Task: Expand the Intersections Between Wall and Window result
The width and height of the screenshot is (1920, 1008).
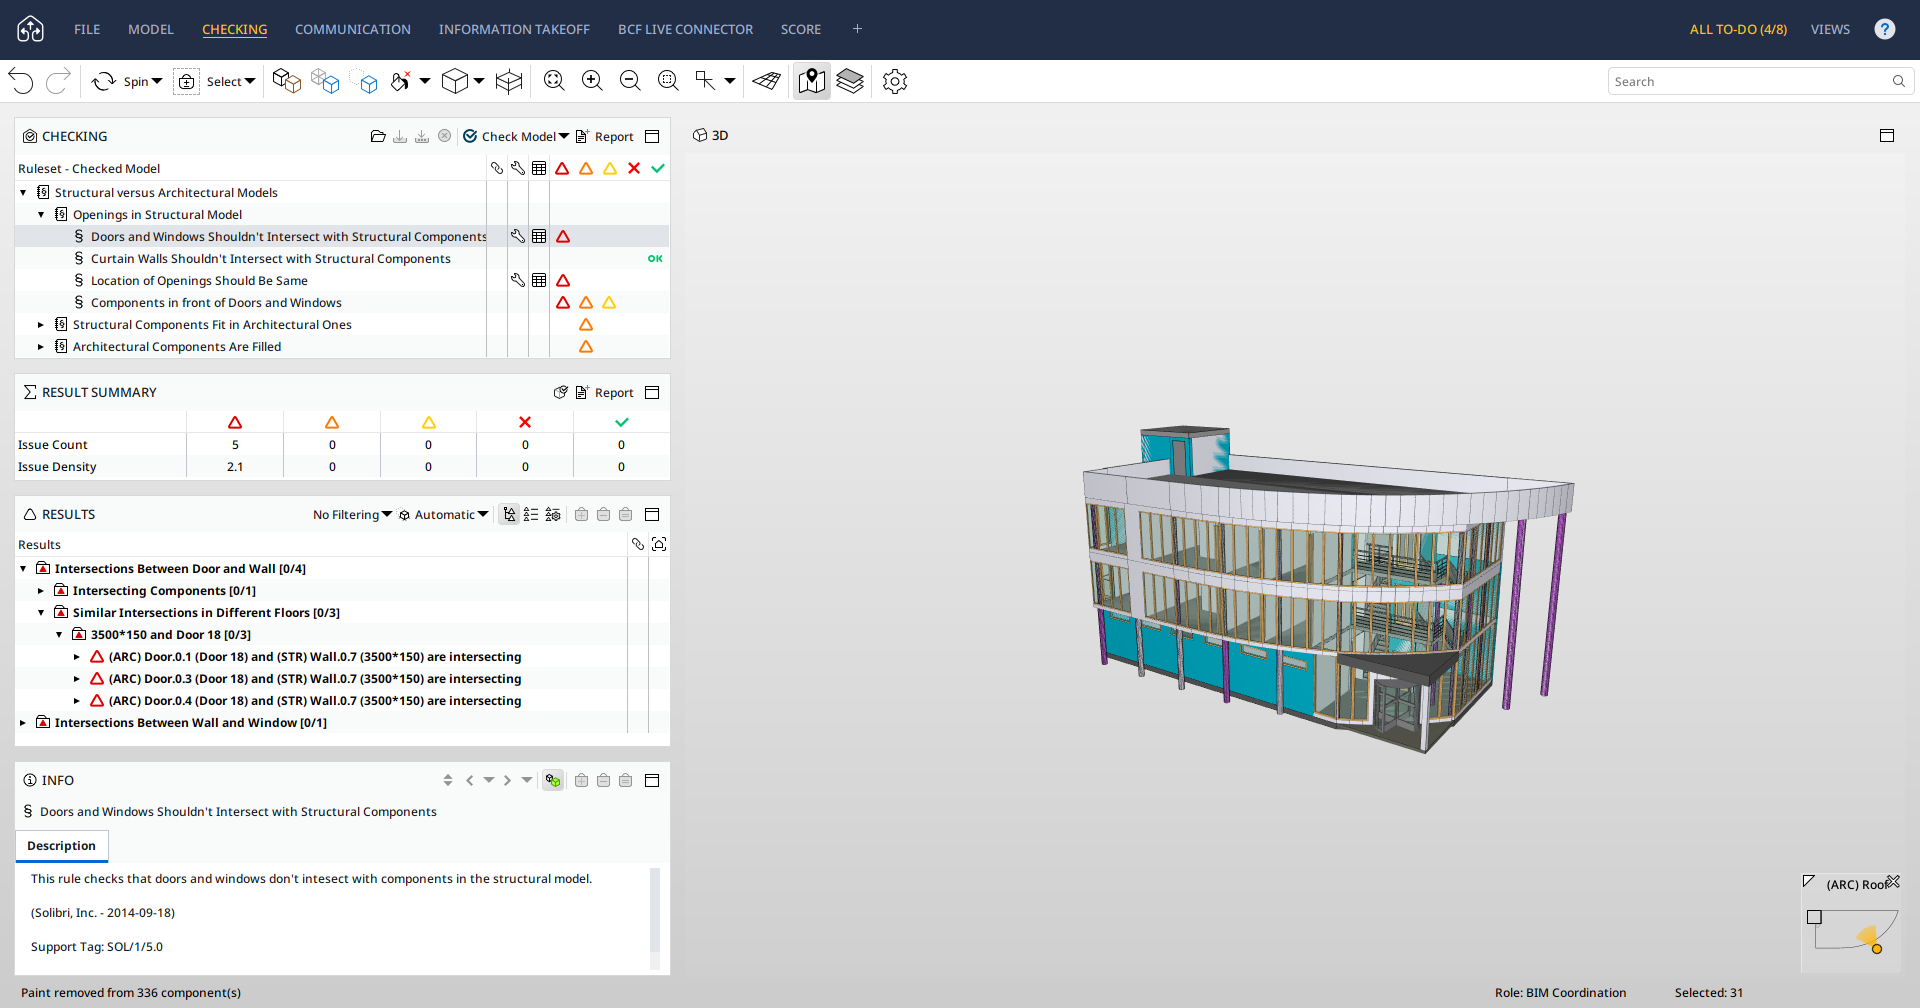Action: [23, 722]
